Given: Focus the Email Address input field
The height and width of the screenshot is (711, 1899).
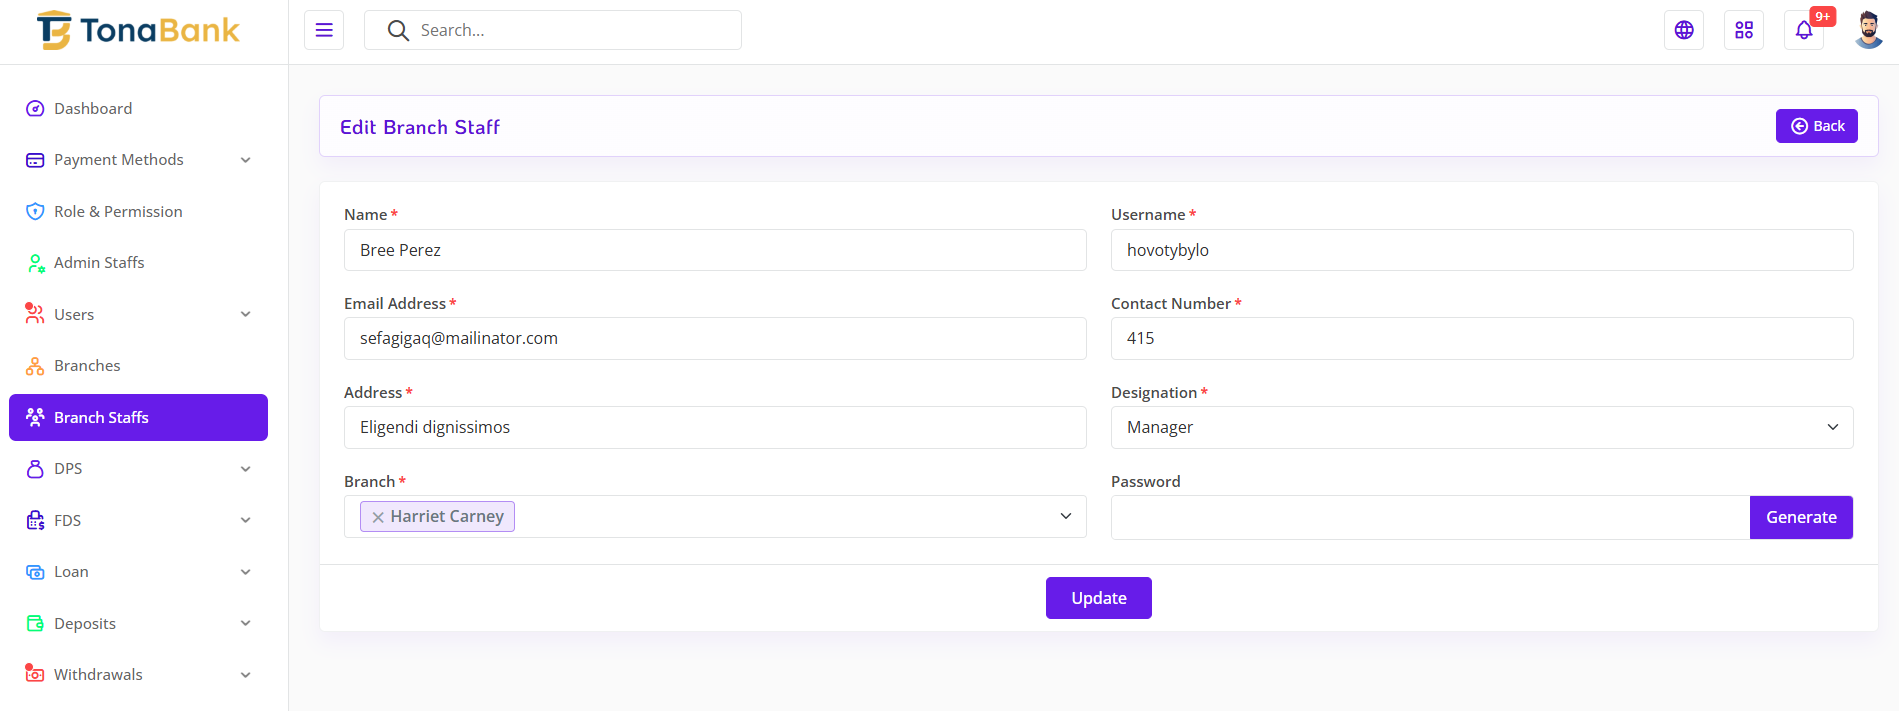Looking at the screenshot, I should [715, 339].
